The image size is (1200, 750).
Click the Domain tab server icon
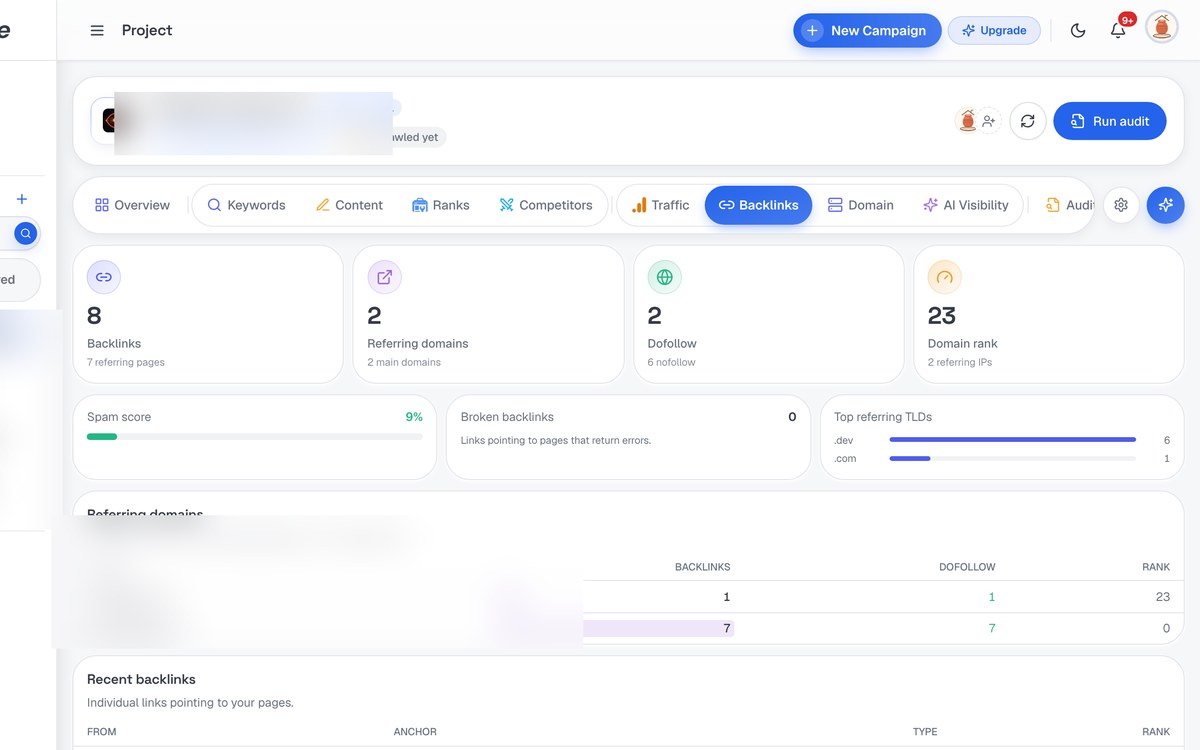[x=835, y=205]
